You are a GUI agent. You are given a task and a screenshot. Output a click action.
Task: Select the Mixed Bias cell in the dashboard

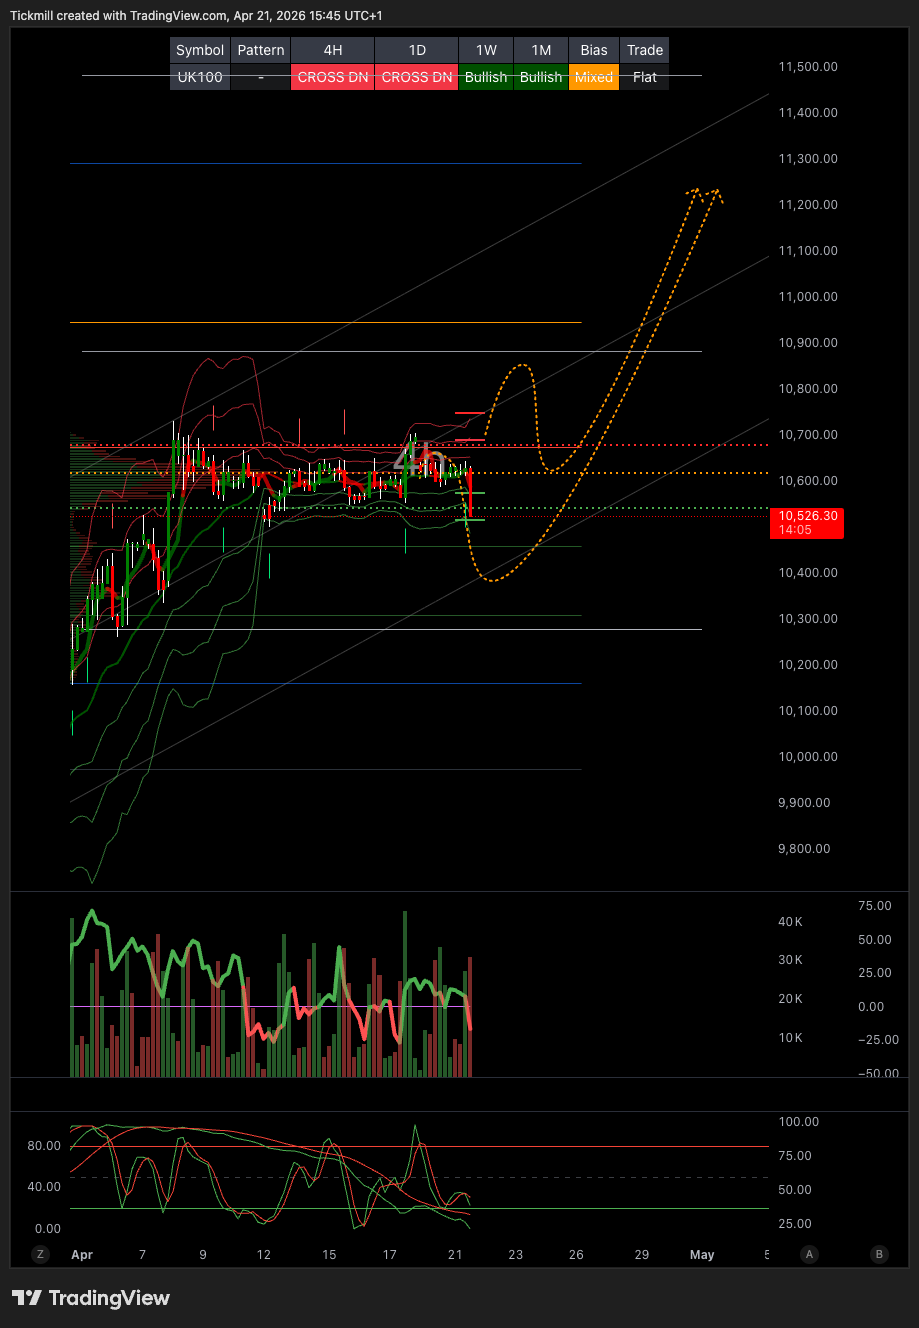pos(593,77)
